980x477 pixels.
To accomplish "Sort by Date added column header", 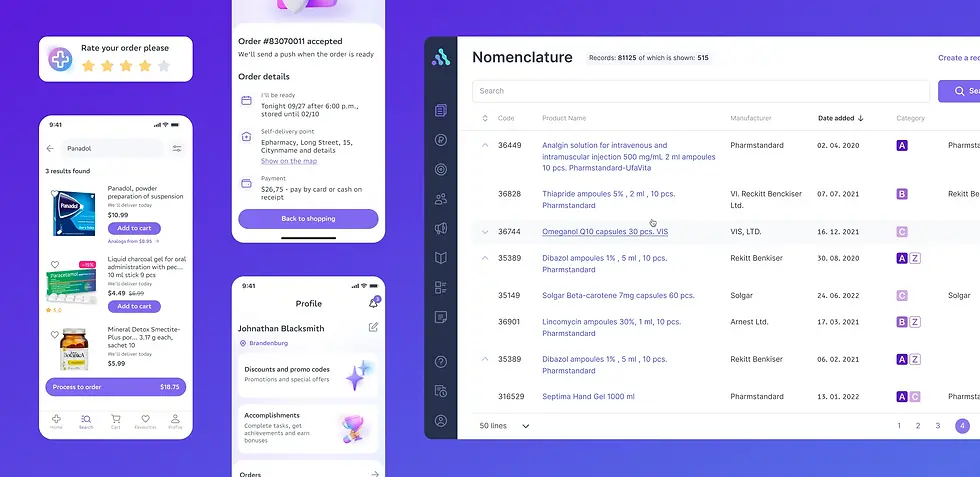I will [x=841, y=118].
